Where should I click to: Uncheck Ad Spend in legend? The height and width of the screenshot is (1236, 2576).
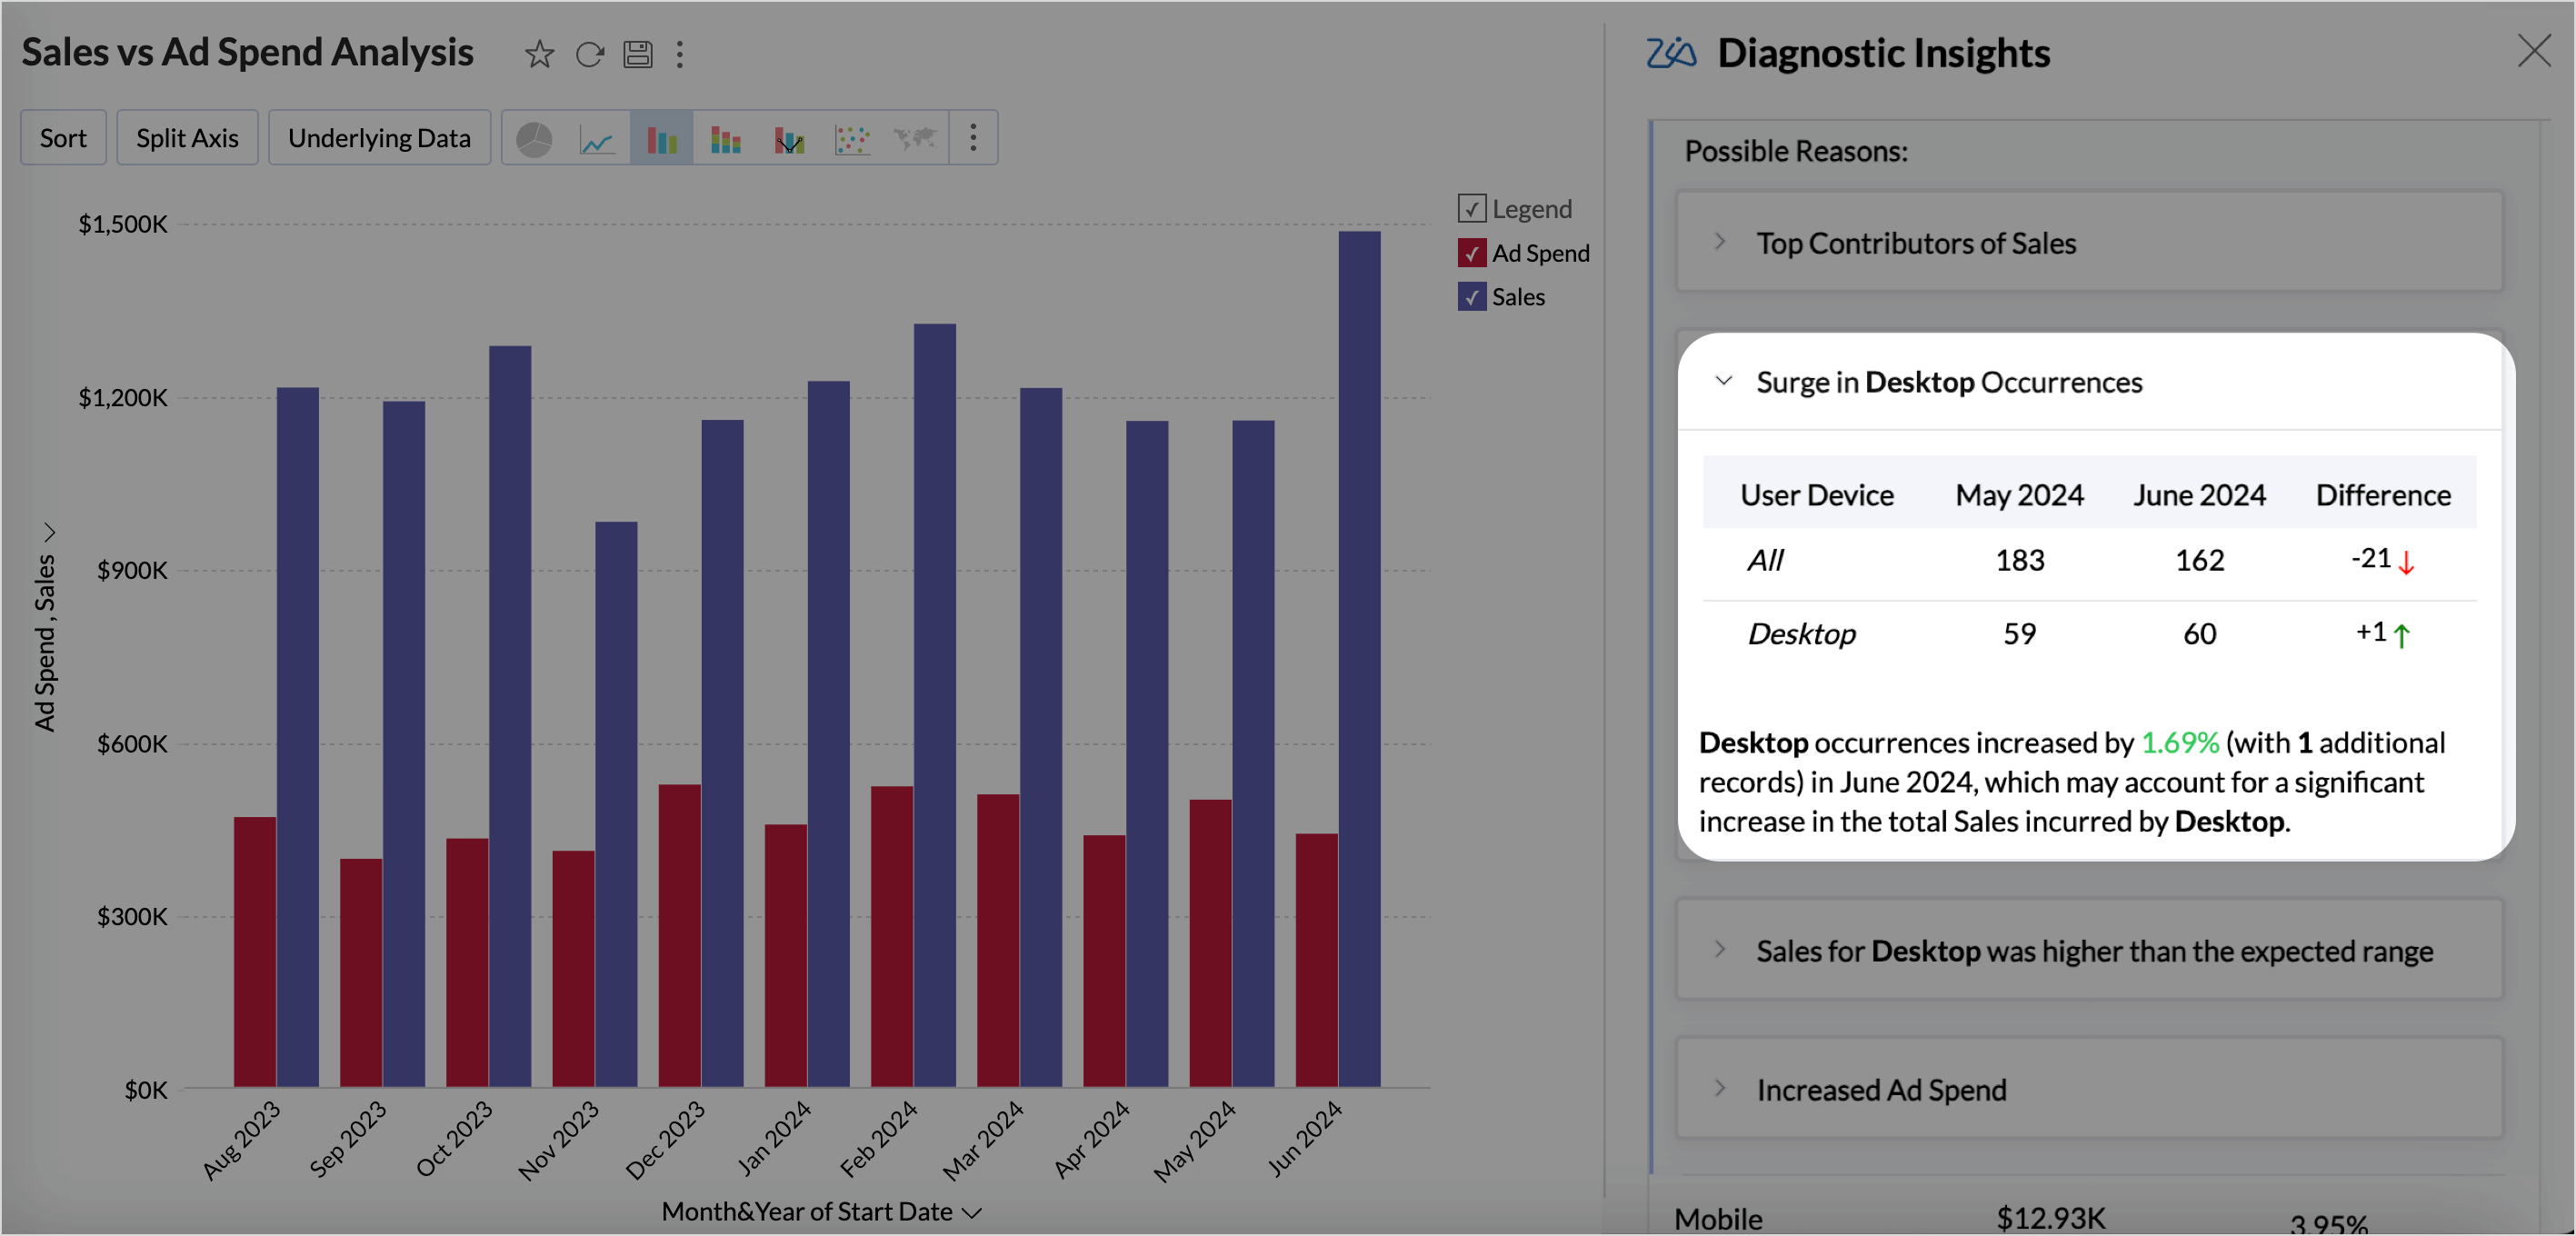tap(1471, 253)
